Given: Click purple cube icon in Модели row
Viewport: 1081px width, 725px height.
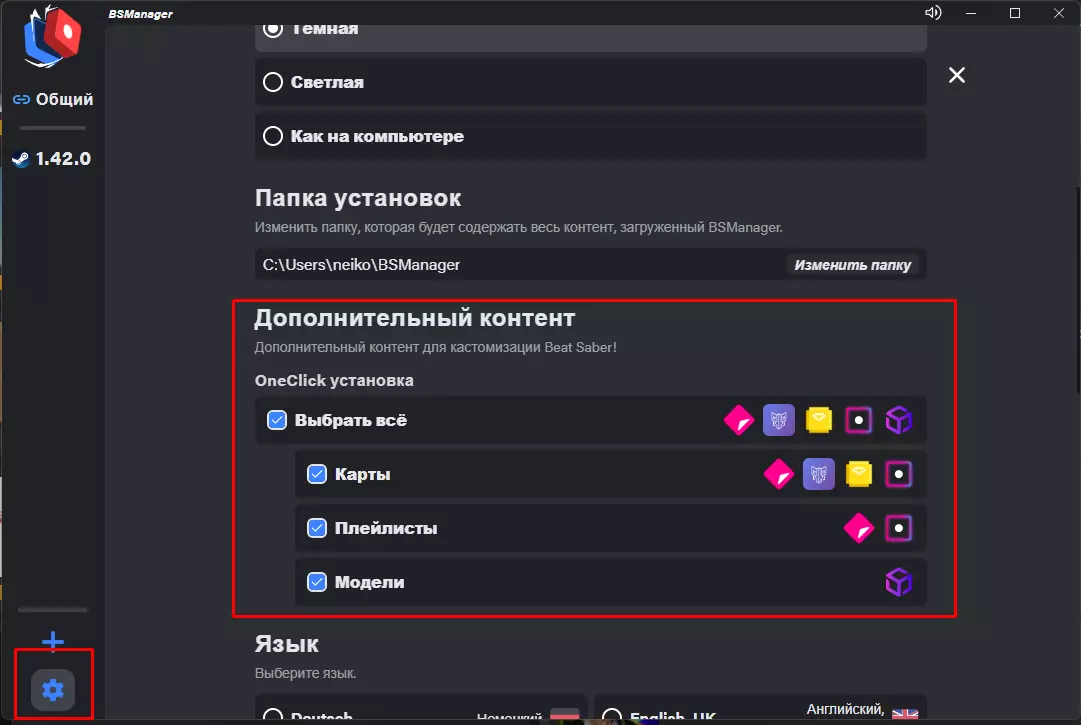Looking at the screenshot, I should click(x=899, y=582).
